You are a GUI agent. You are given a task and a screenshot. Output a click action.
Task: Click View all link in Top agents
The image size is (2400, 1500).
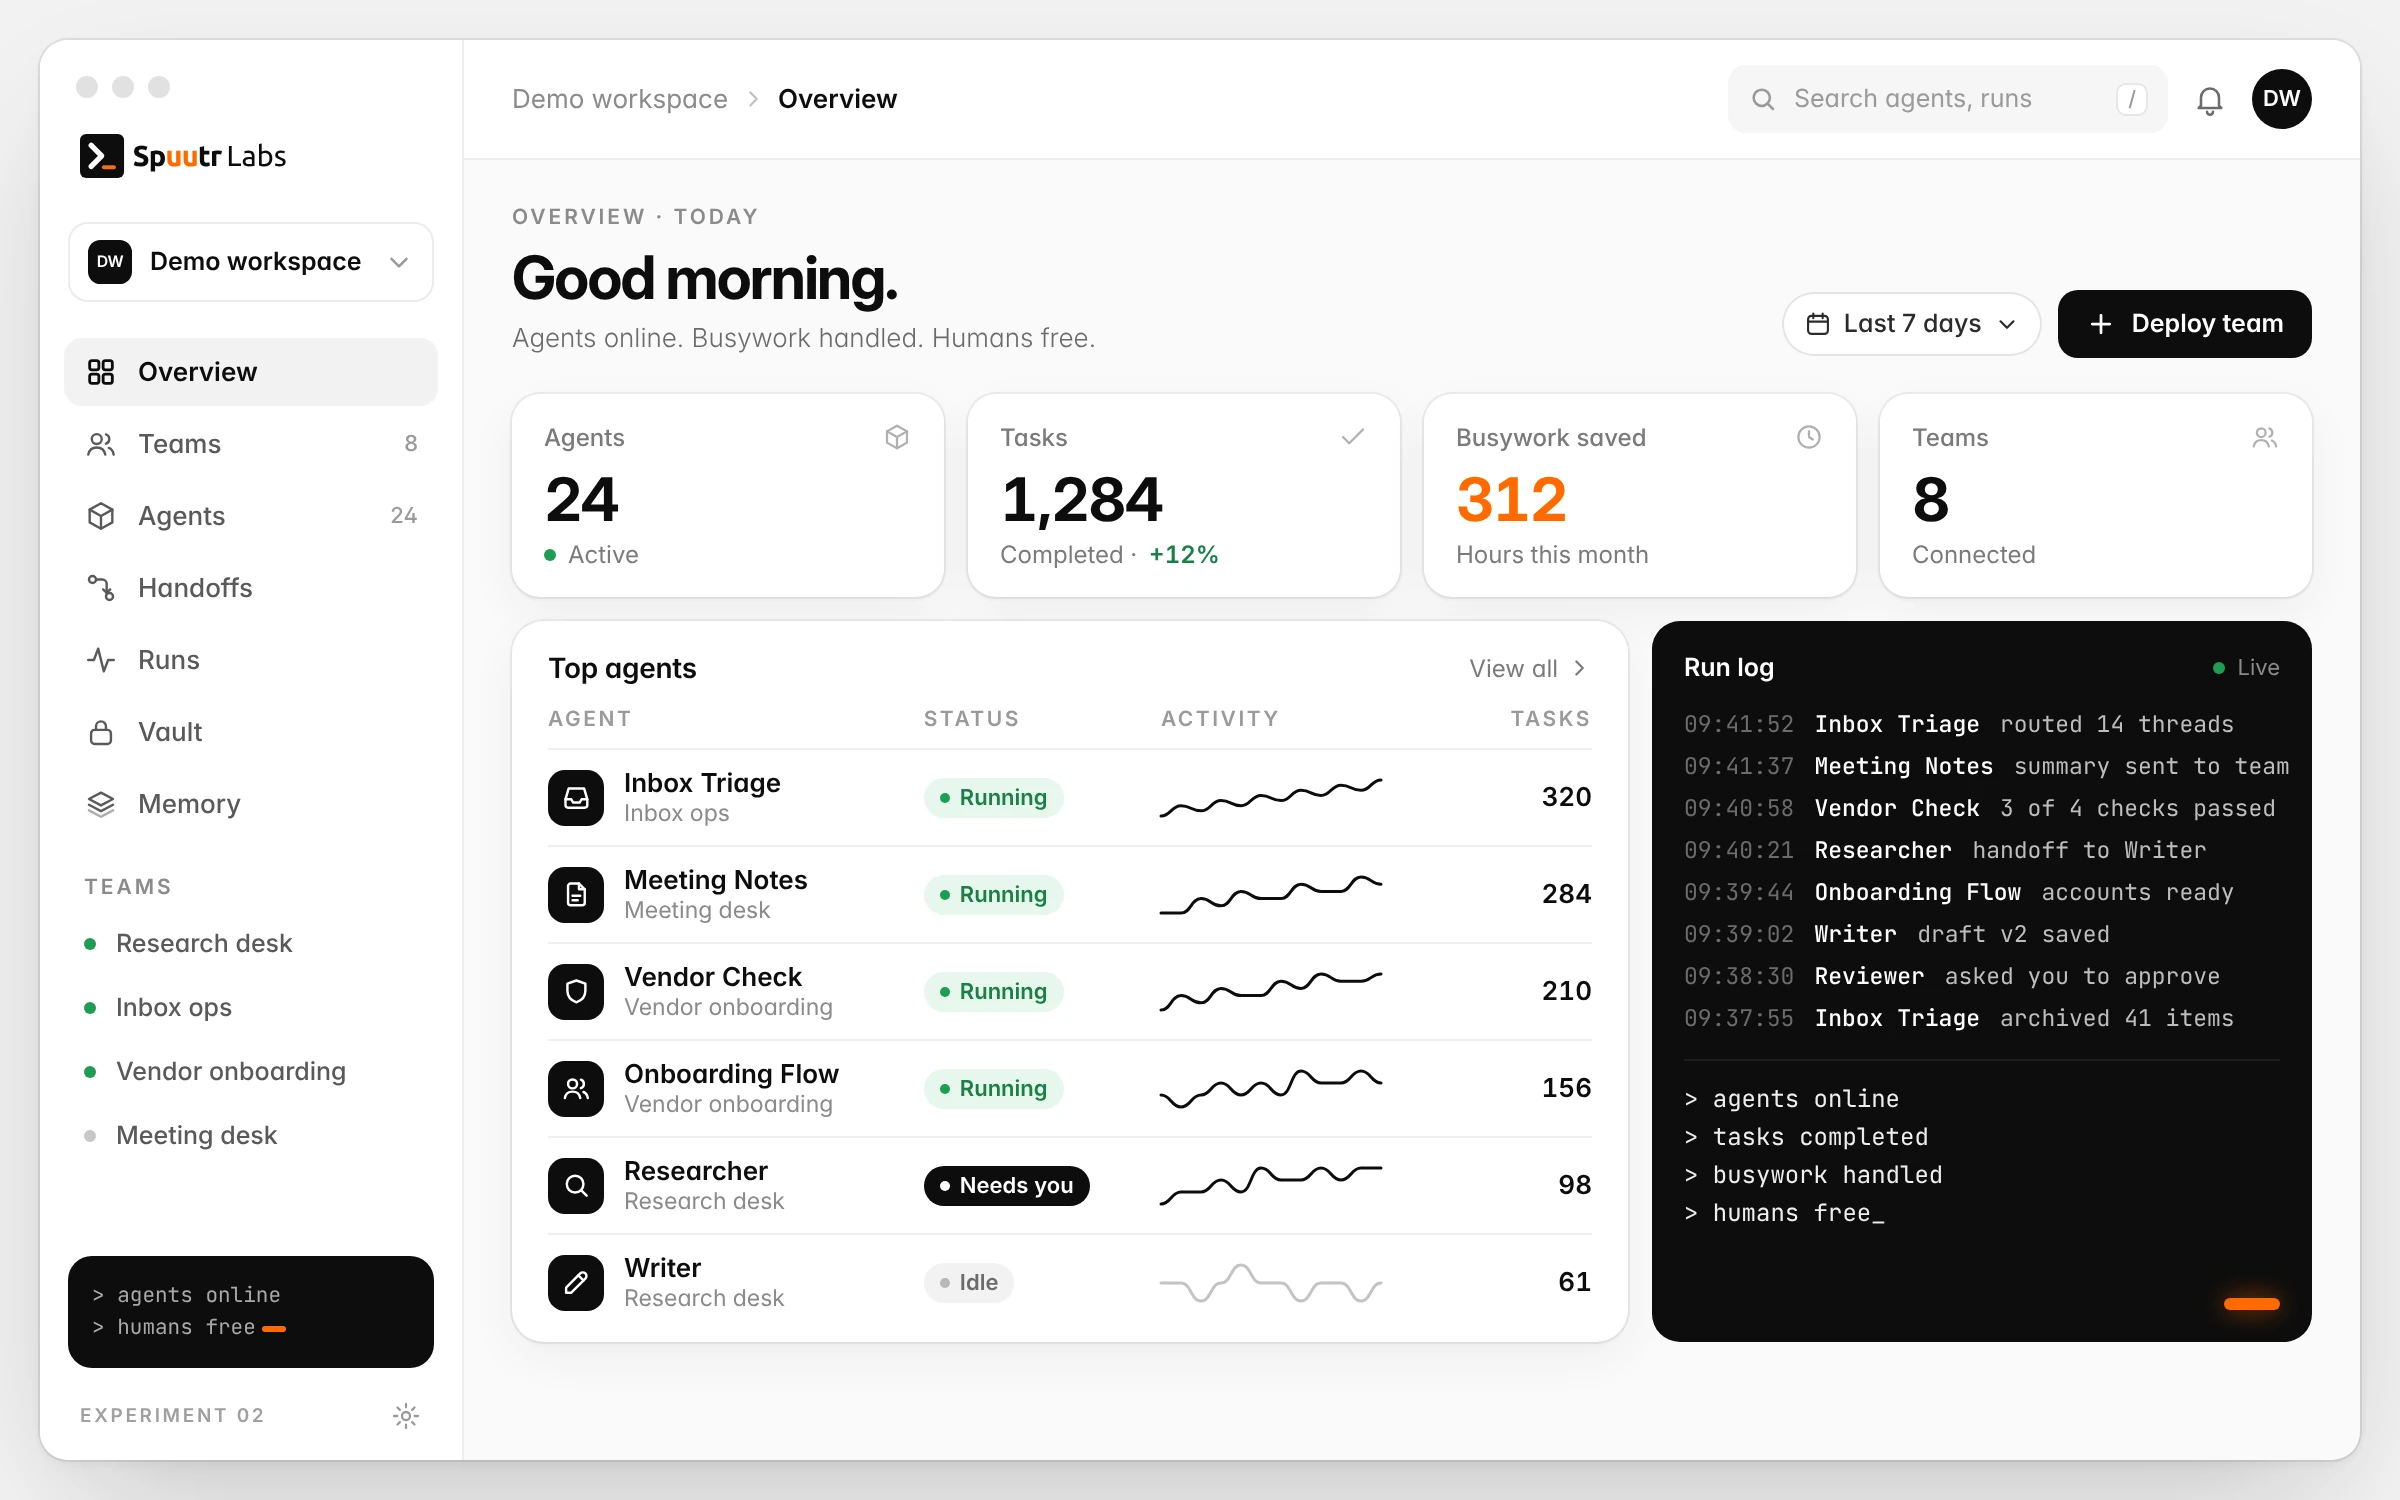click(x=1527, y=669)
